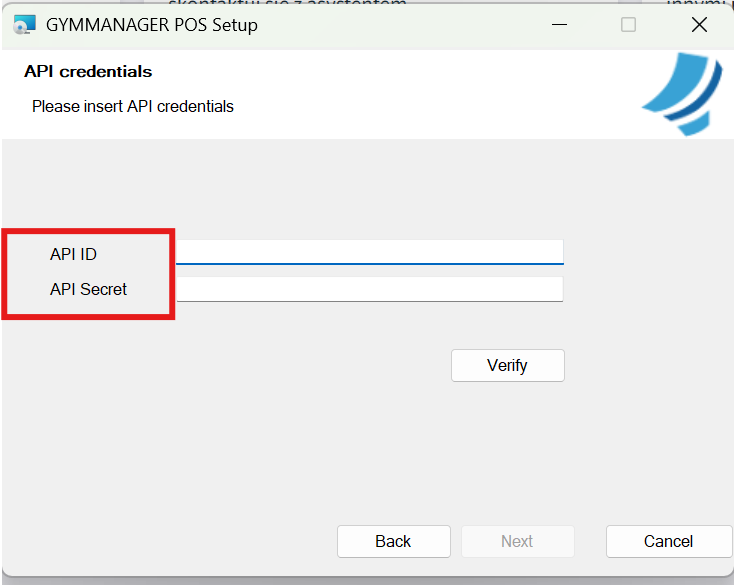Click the bold API credentials heading

[88, 72]
